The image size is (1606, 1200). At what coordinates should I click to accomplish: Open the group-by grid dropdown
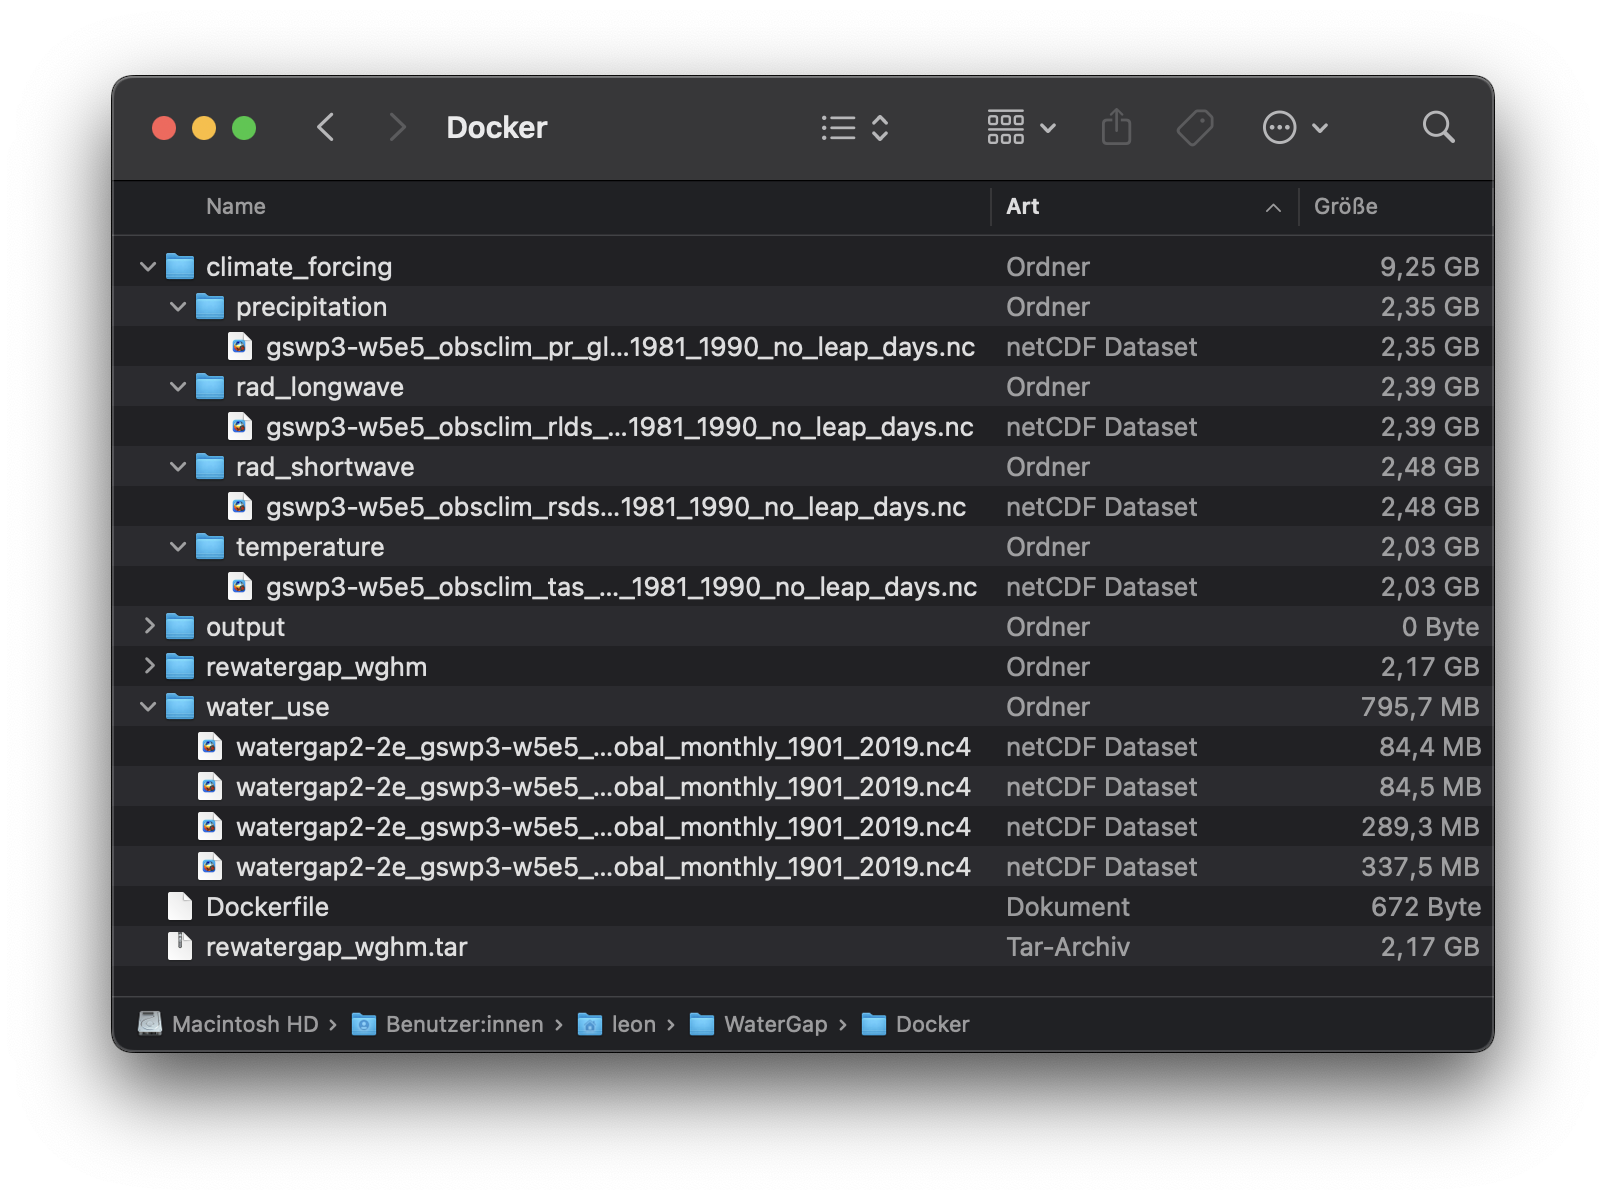click(1021, 127)
